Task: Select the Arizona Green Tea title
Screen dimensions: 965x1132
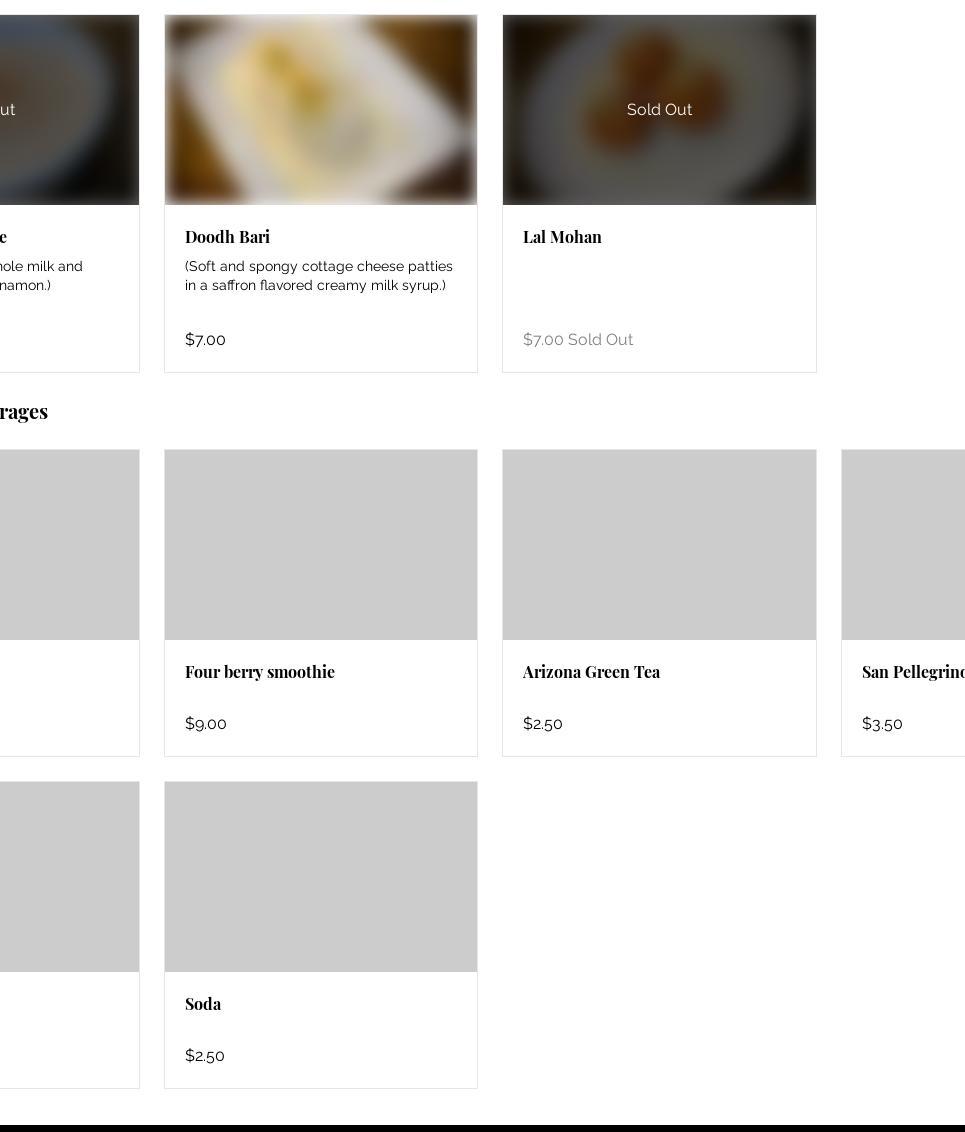Action: 591,672
